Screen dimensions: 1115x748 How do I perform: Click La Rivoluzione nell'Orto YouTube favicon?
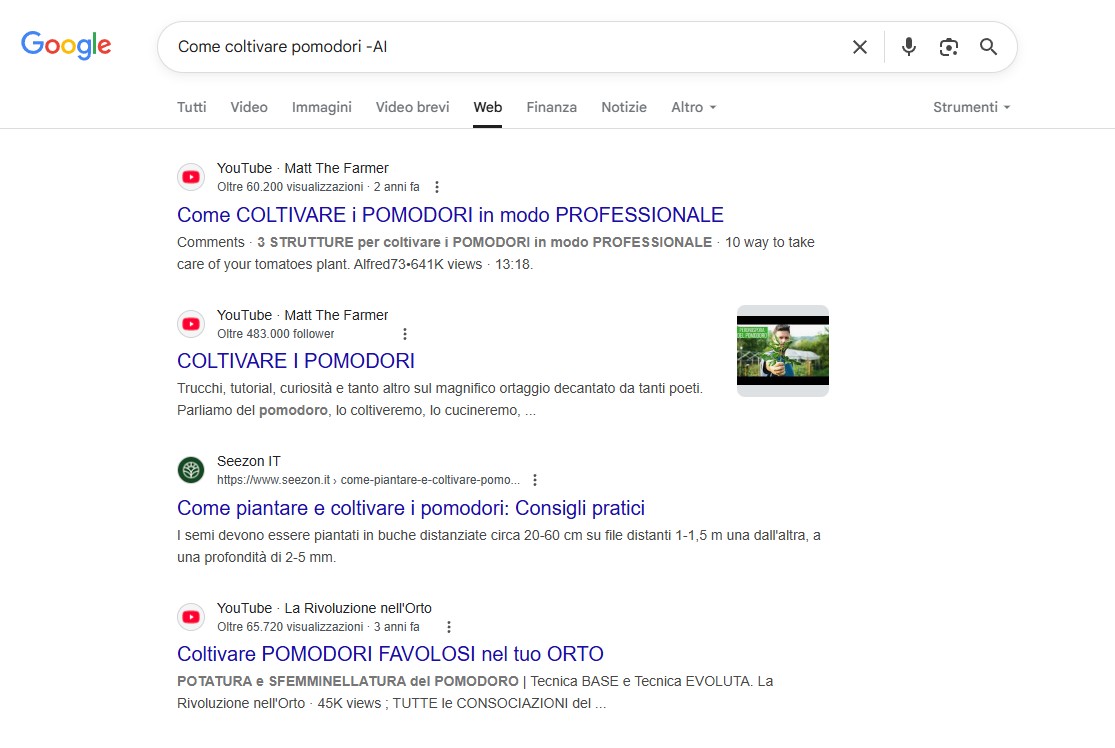(191, 617)
